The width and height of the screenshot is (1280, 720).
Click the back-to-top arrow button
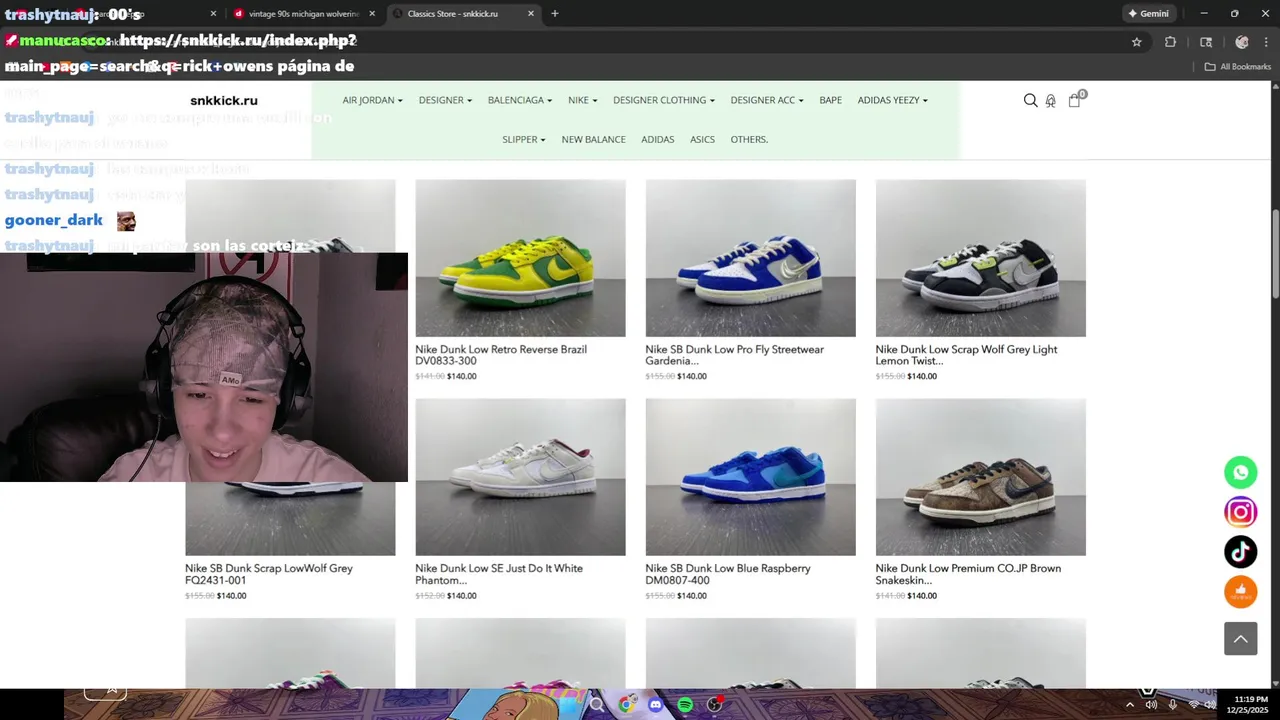[1241, 638]
